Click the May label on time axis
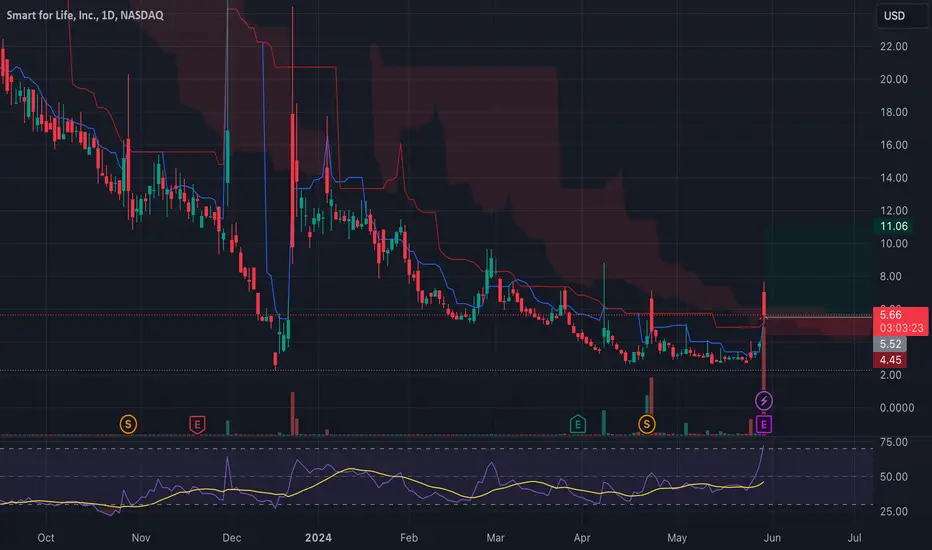This screenshot has width=932, height=550. tap(677, 538)
